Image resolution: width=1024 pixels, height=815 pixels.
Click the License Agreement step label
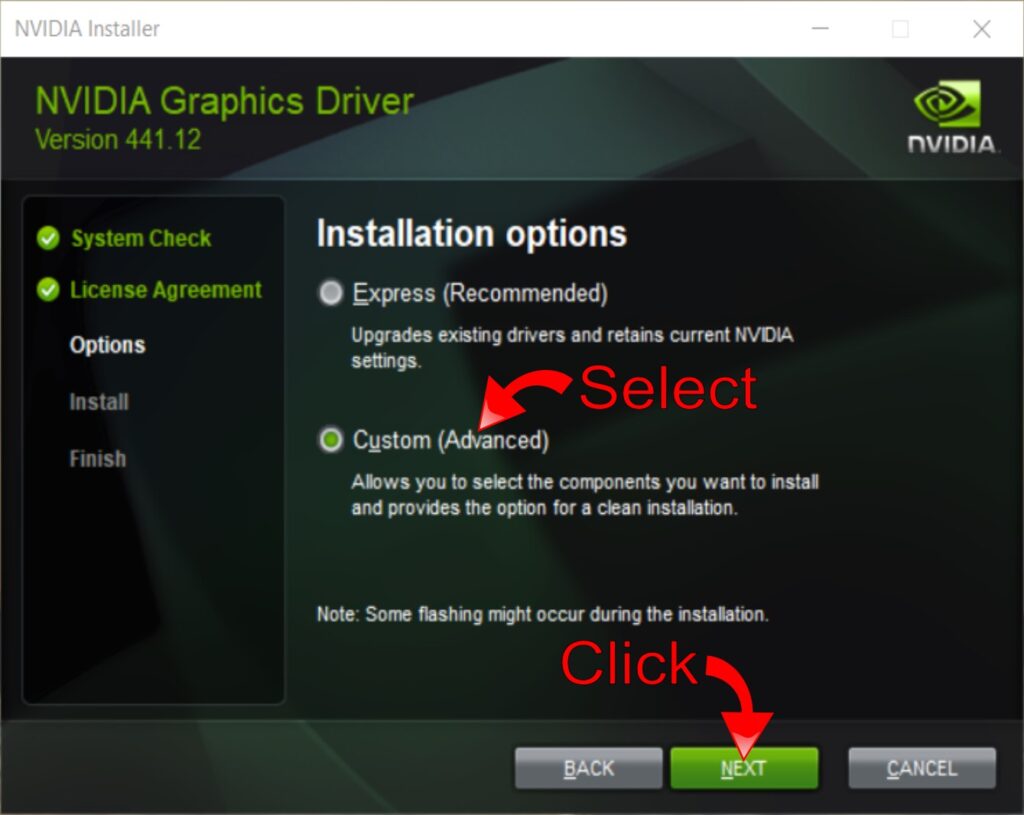(x=165, y=291)
